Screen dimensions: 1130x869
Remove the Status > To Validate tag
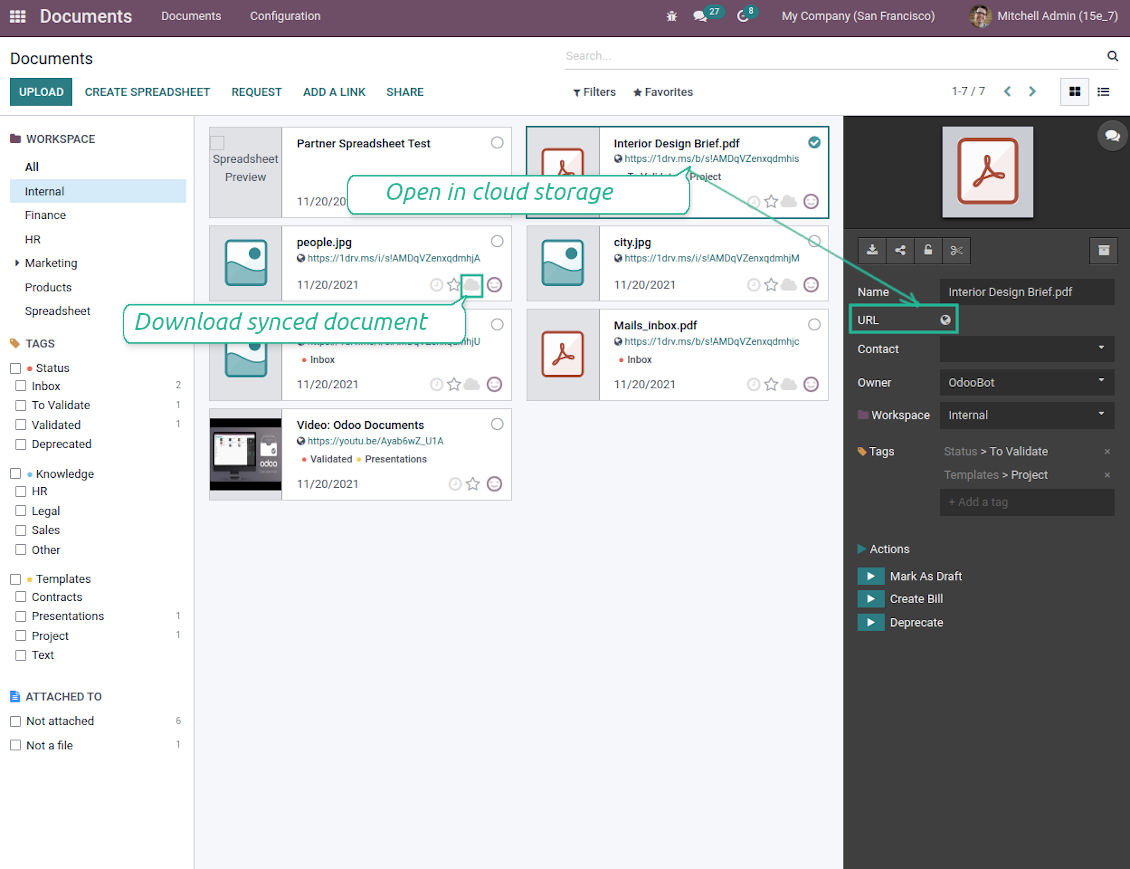pos(1107,451)
